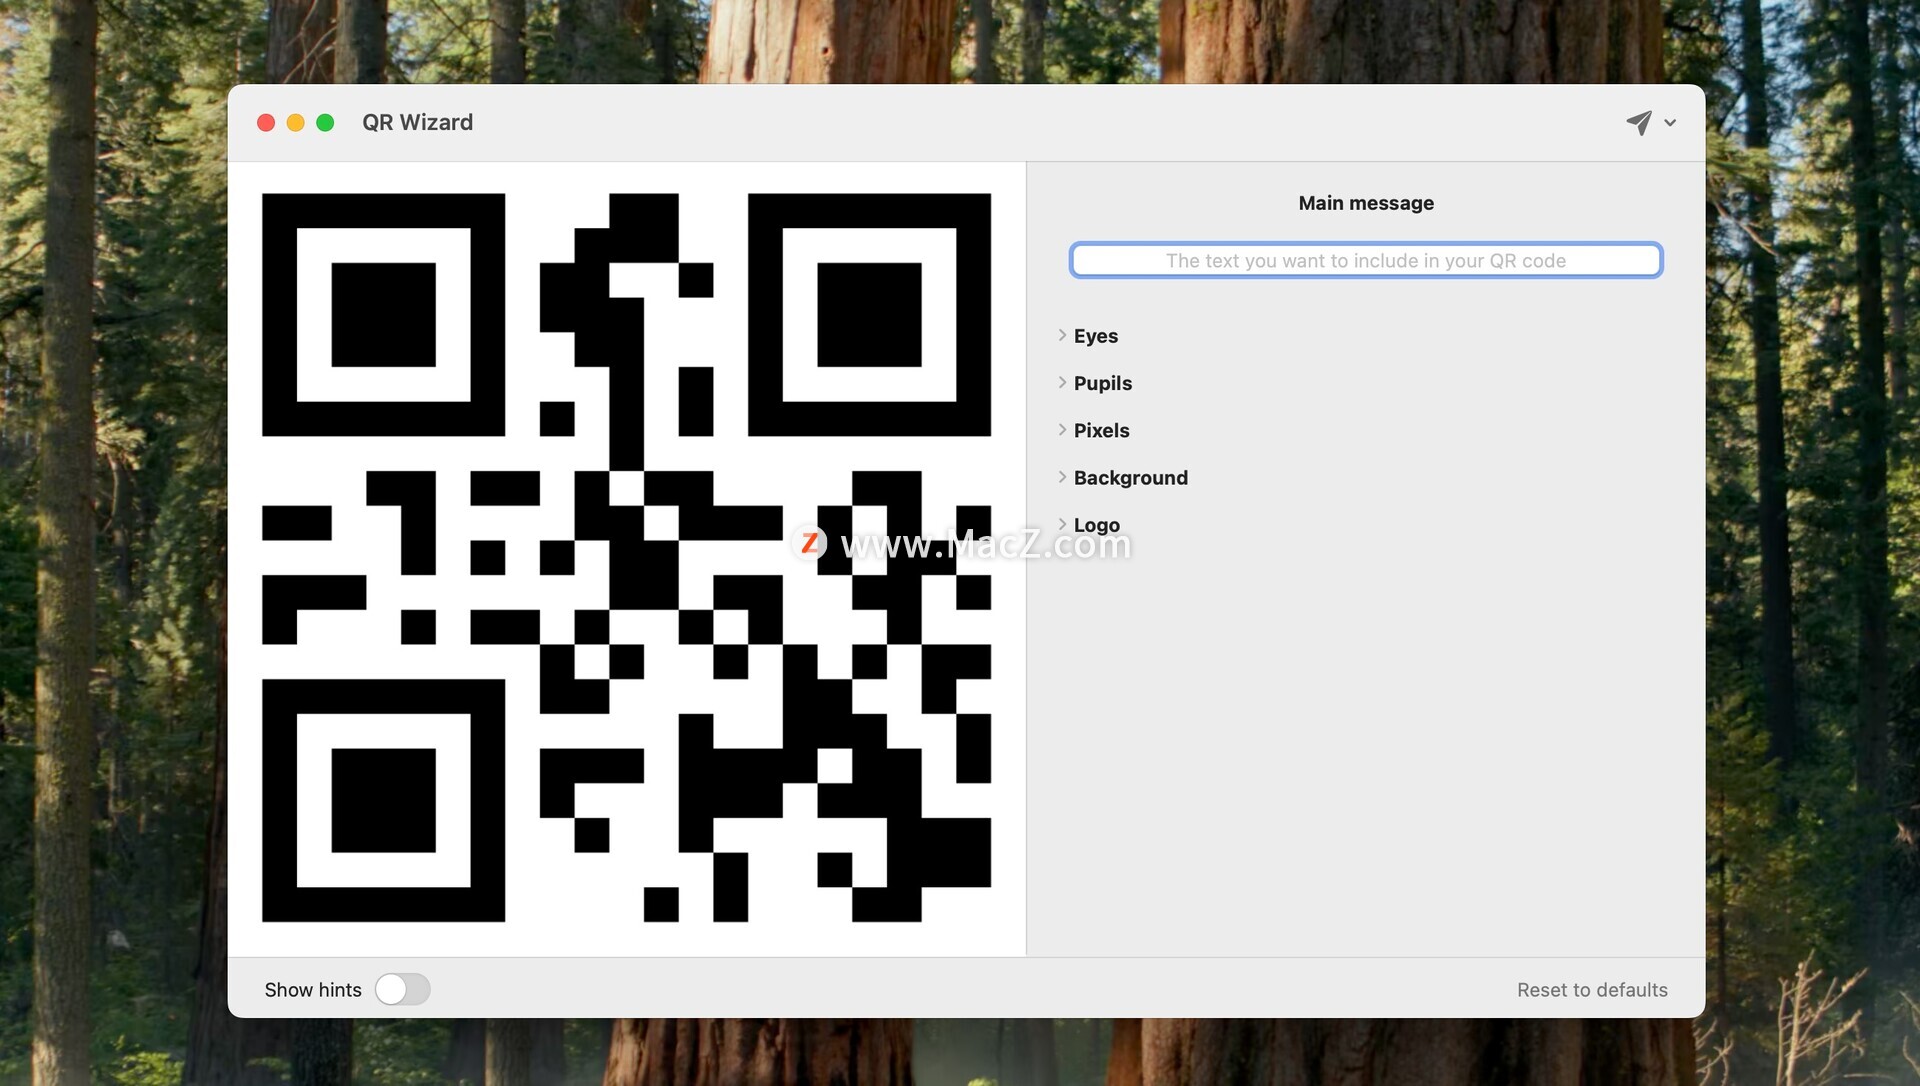Screen dimensions: 1920x1086
Task: Click the QR code preview image
Action: (x=627, y=558)
